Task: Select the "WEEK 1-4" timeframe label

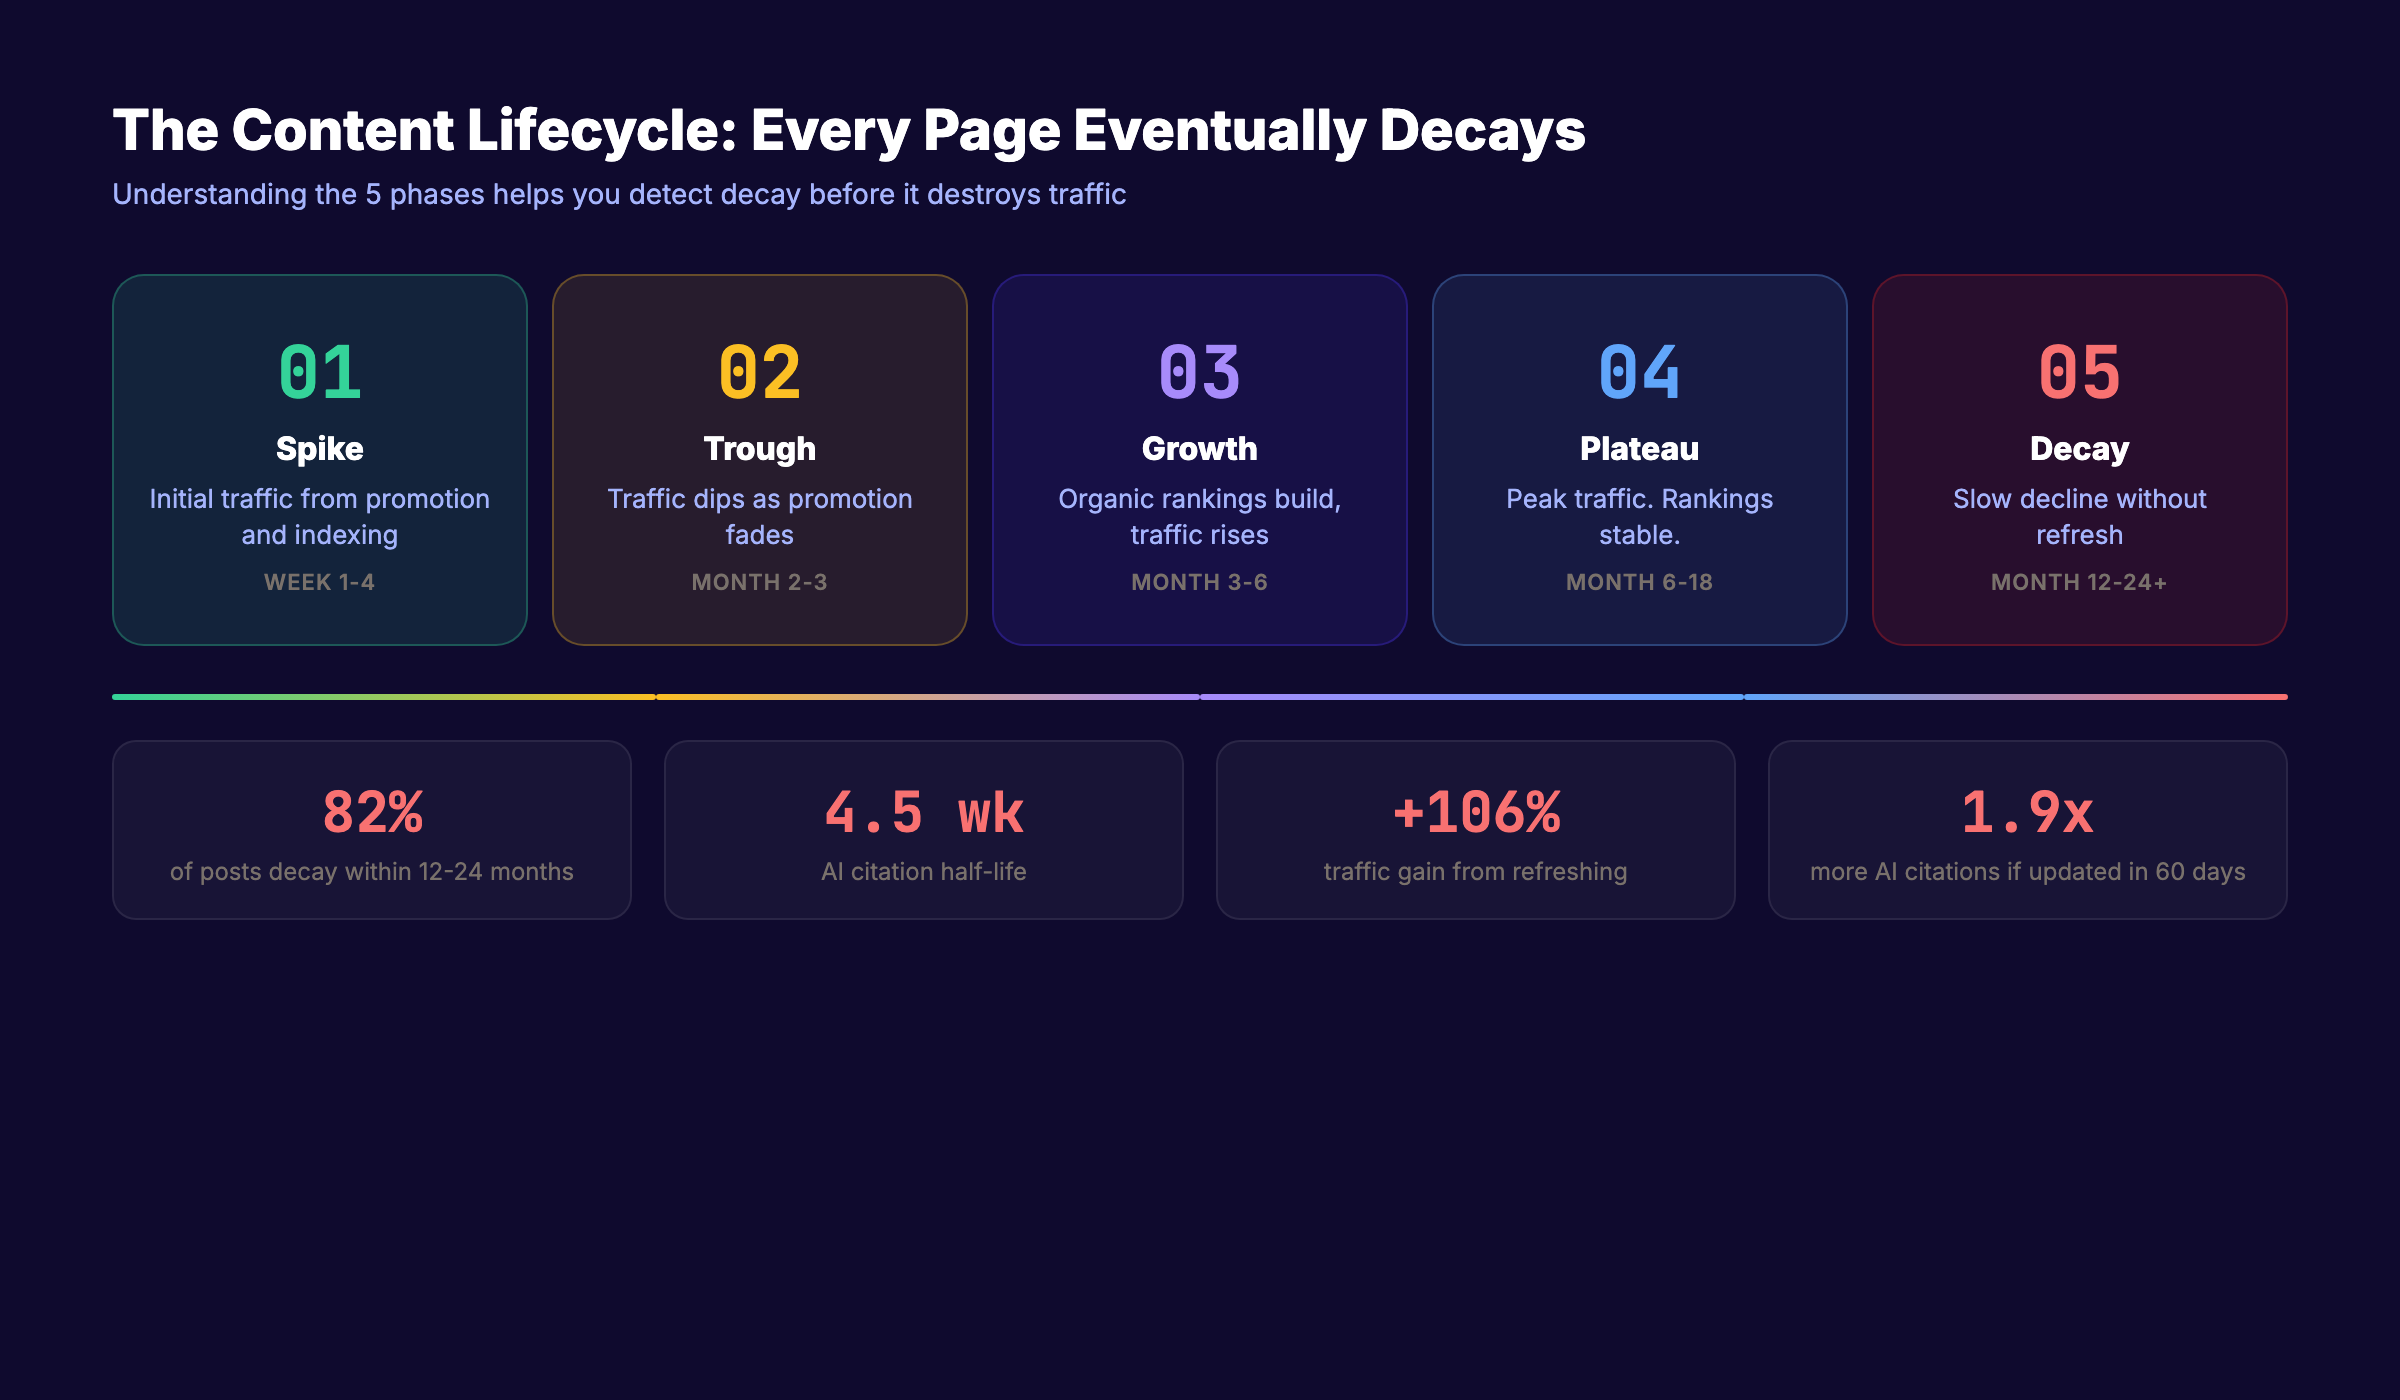Action: [x=319, y=581]
